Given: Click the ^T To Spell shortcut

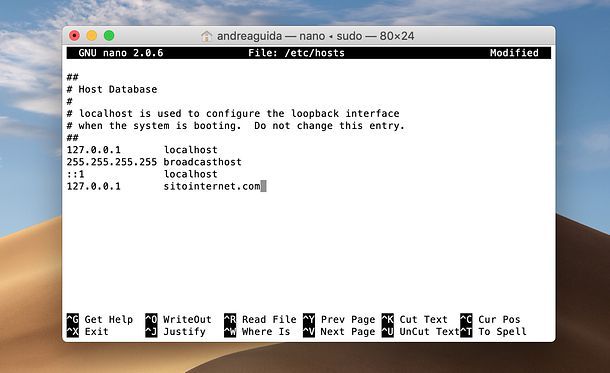Looking at the screenshot, I should coord(493,331).
